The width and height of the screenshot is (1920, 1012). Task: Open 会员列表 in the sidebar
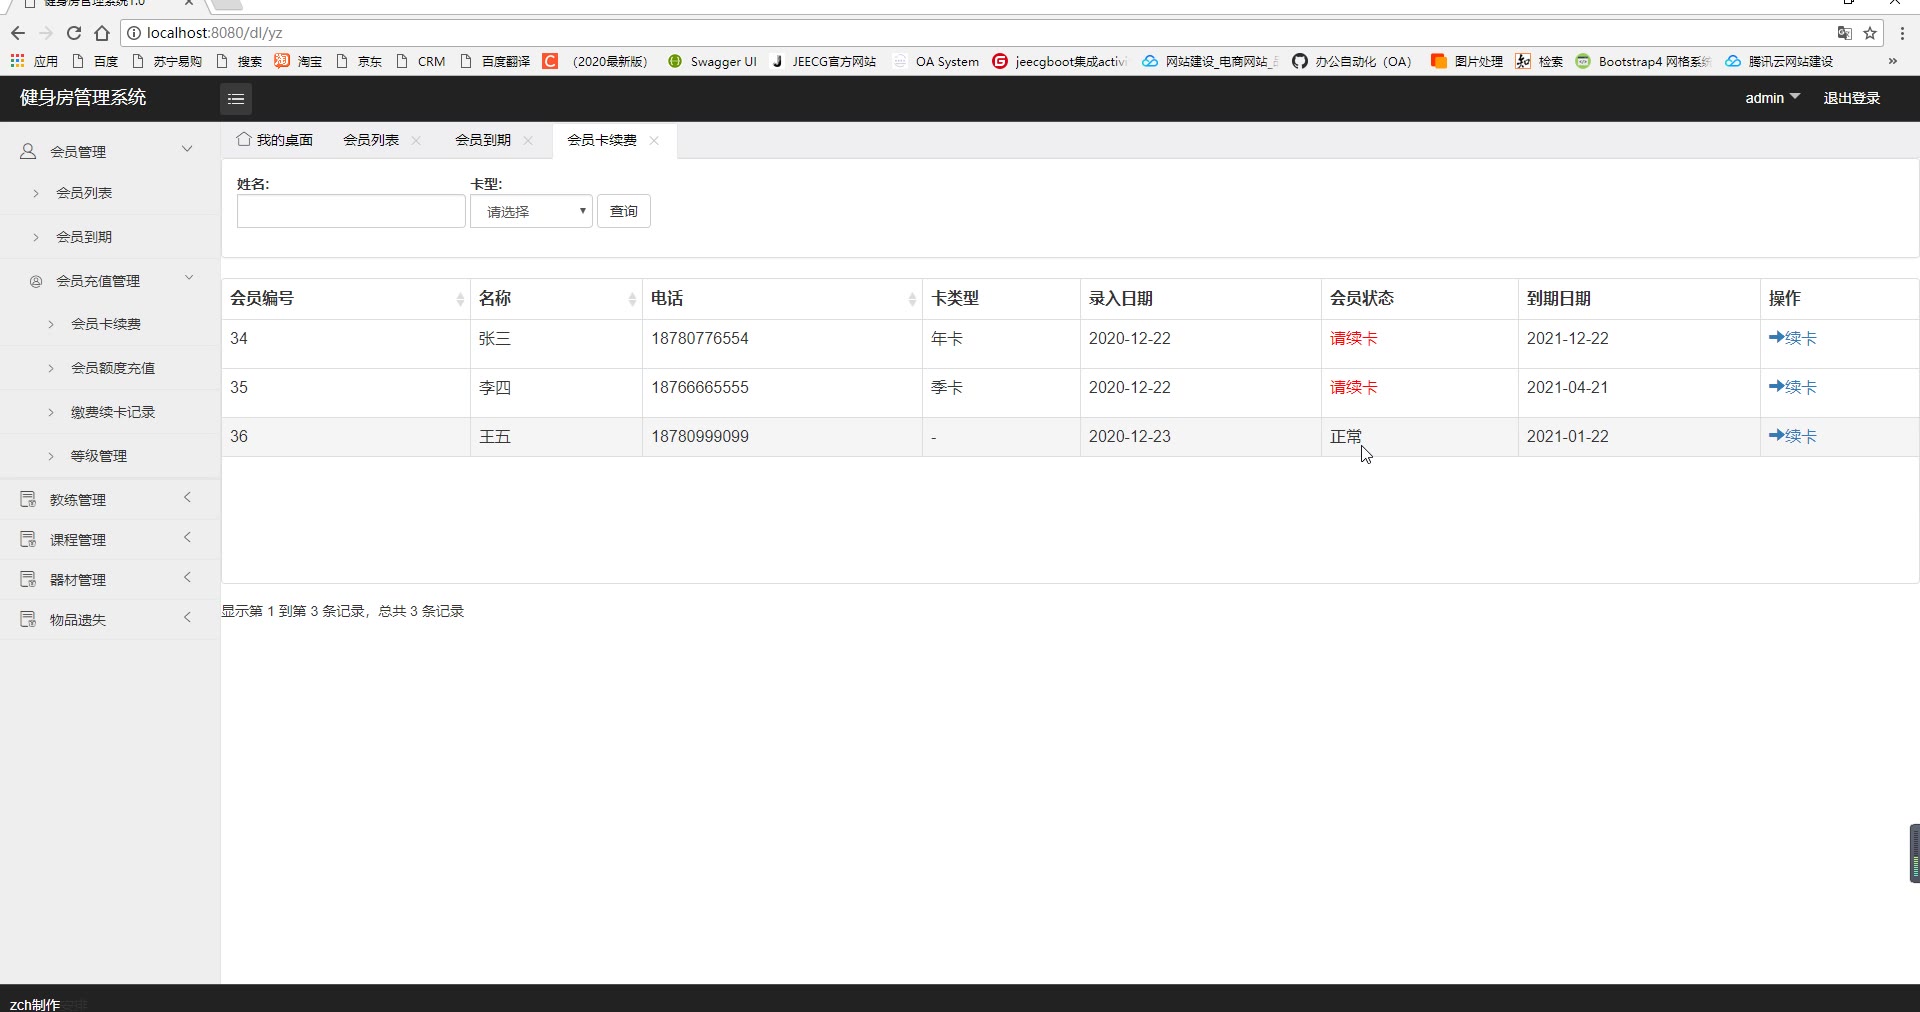tap(84, 193)
